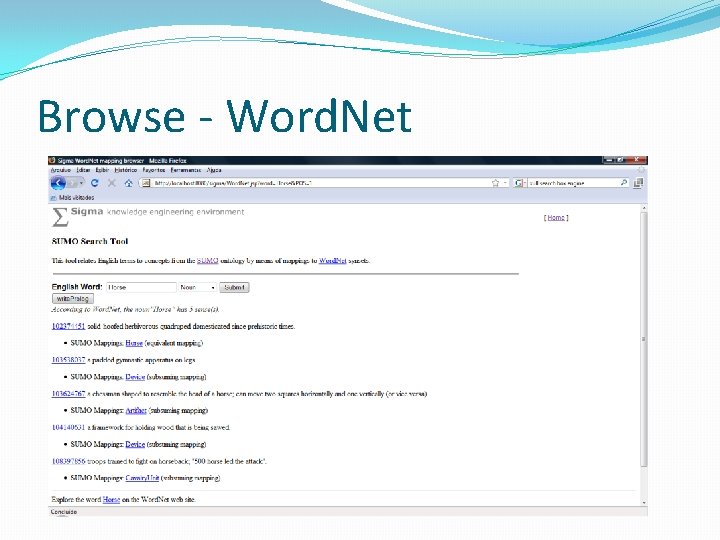Image resolution: width=720 pixels, height=540 pixels.
Task: Open the back/forward history dropdown arrow
Action: tap(81, 183)
